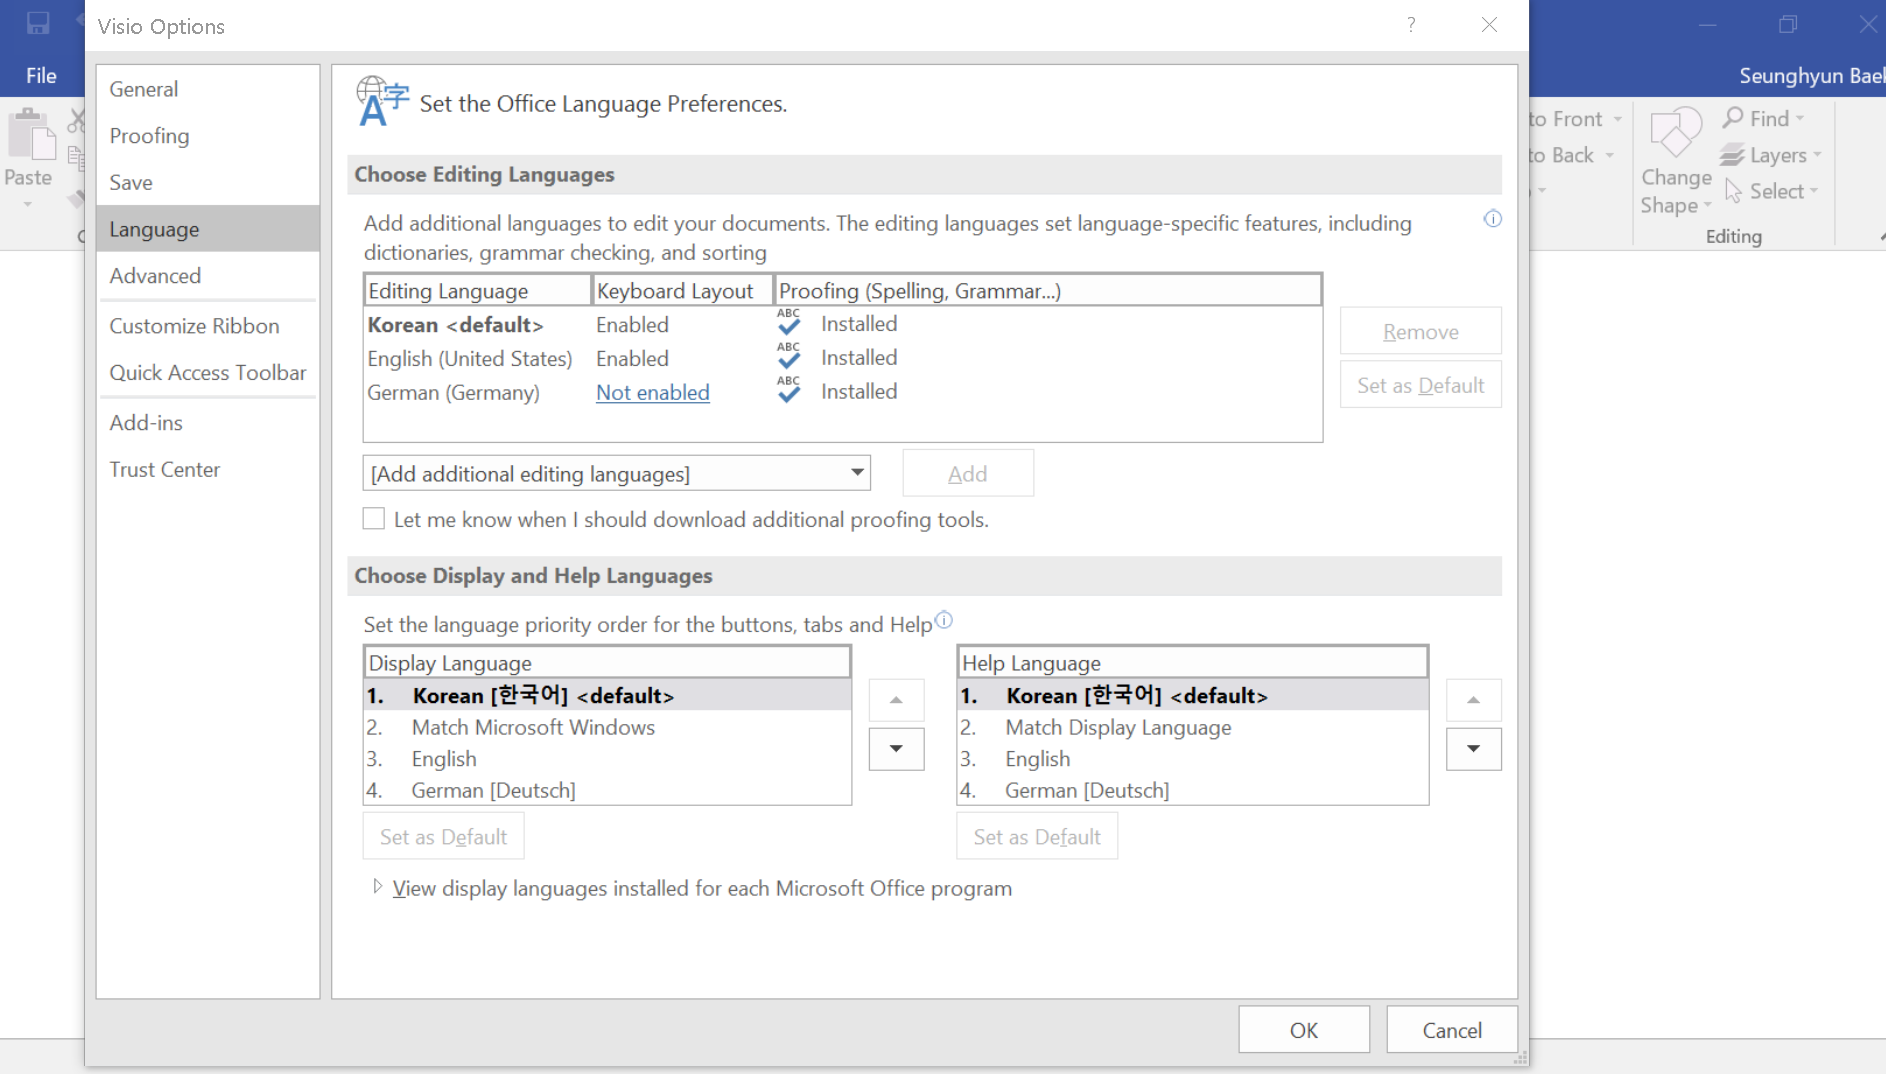Select the Customize Ribbon category
The height and width of the screenshot is (1074, 1886).
[x=194, y=326]
